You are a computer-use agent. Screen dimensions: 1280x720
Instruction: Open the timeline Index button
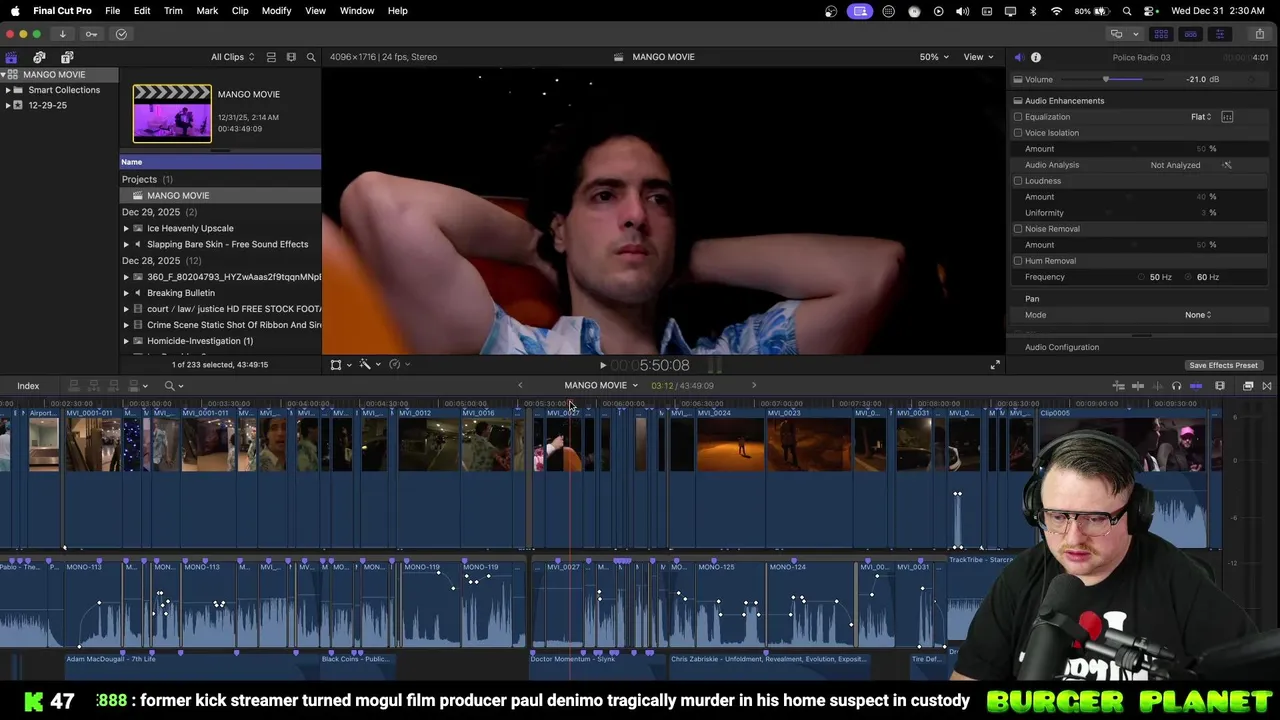click(28, 386)
